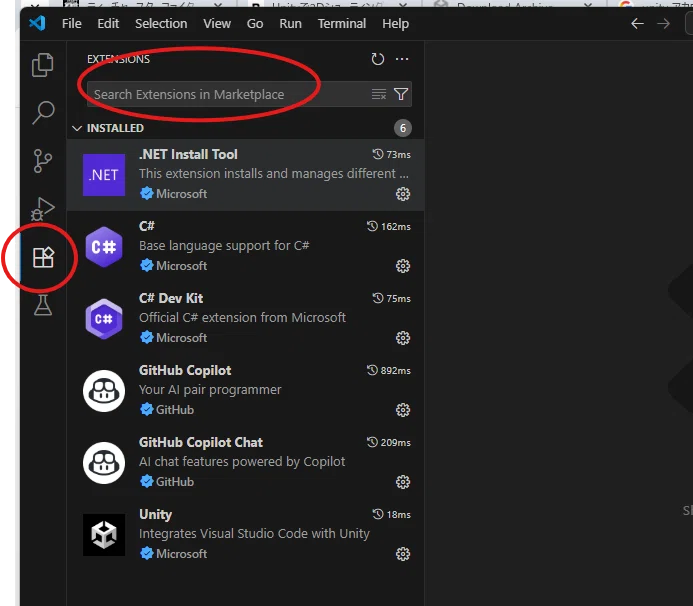This screenshot has height=606, width=693.
Task: Select the GitHub Copilot Chat title
Action: [201, 442]
